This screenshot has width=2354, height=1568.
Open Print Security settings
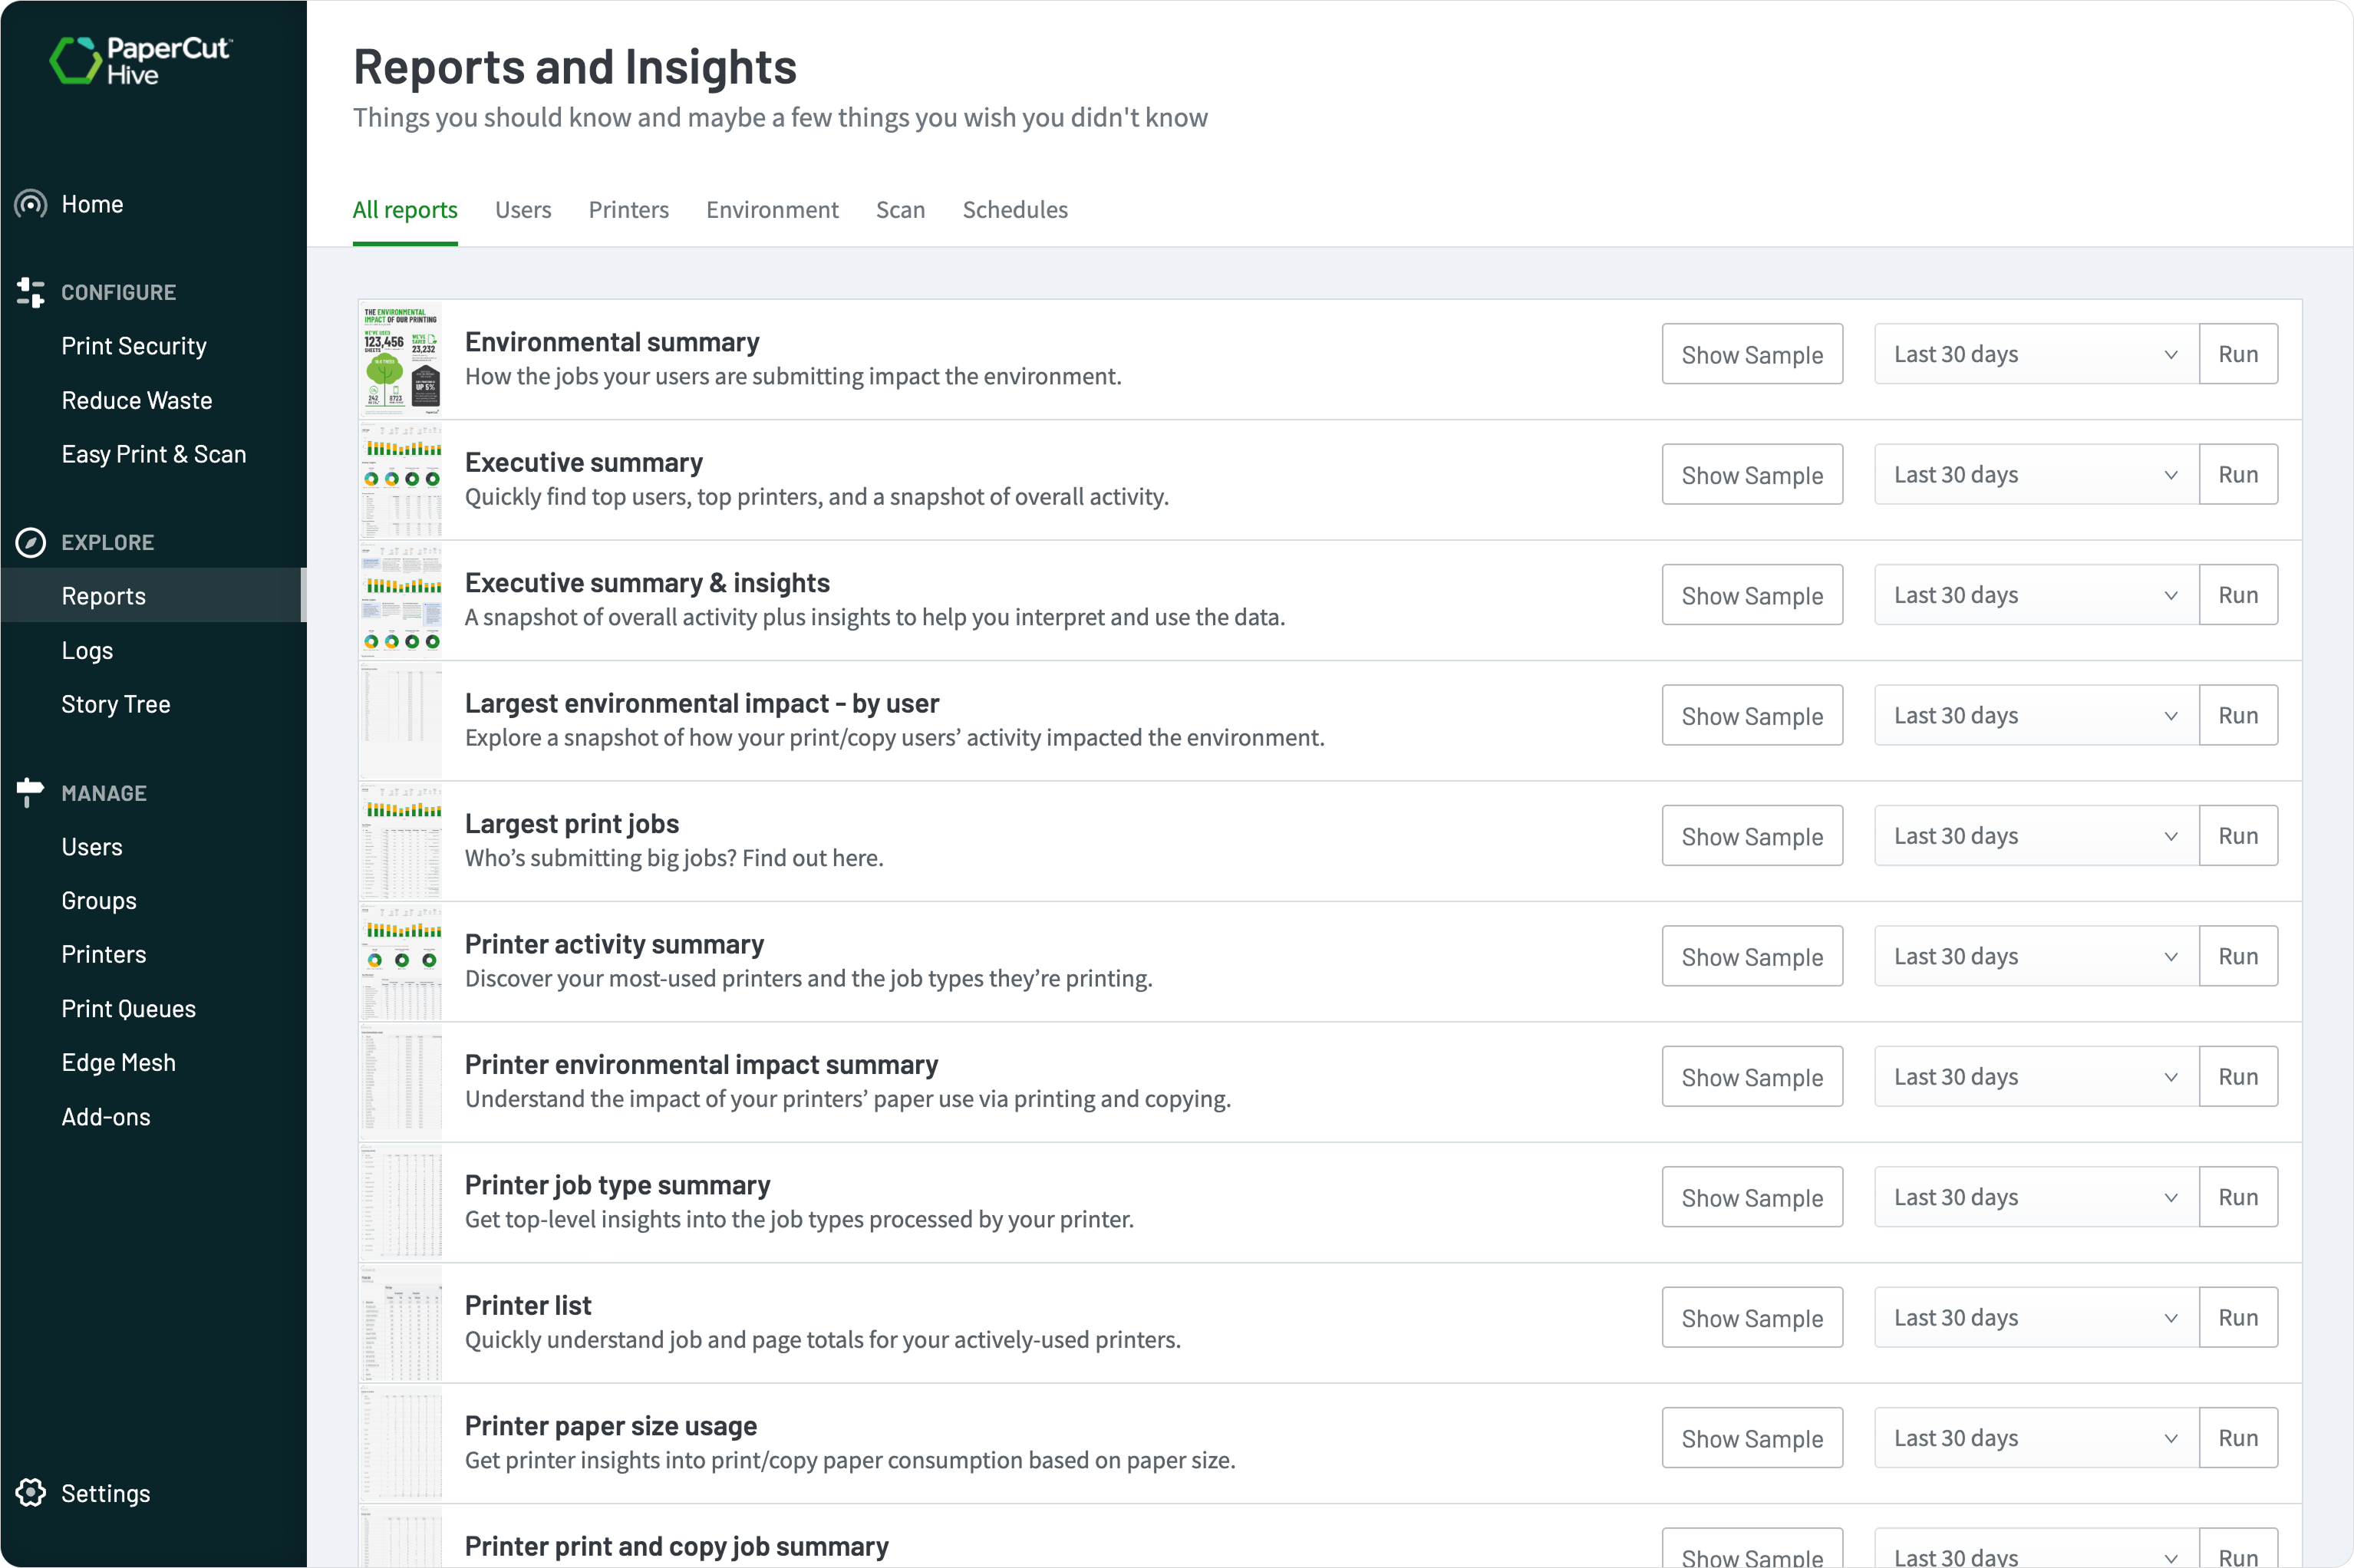[134, 346]
